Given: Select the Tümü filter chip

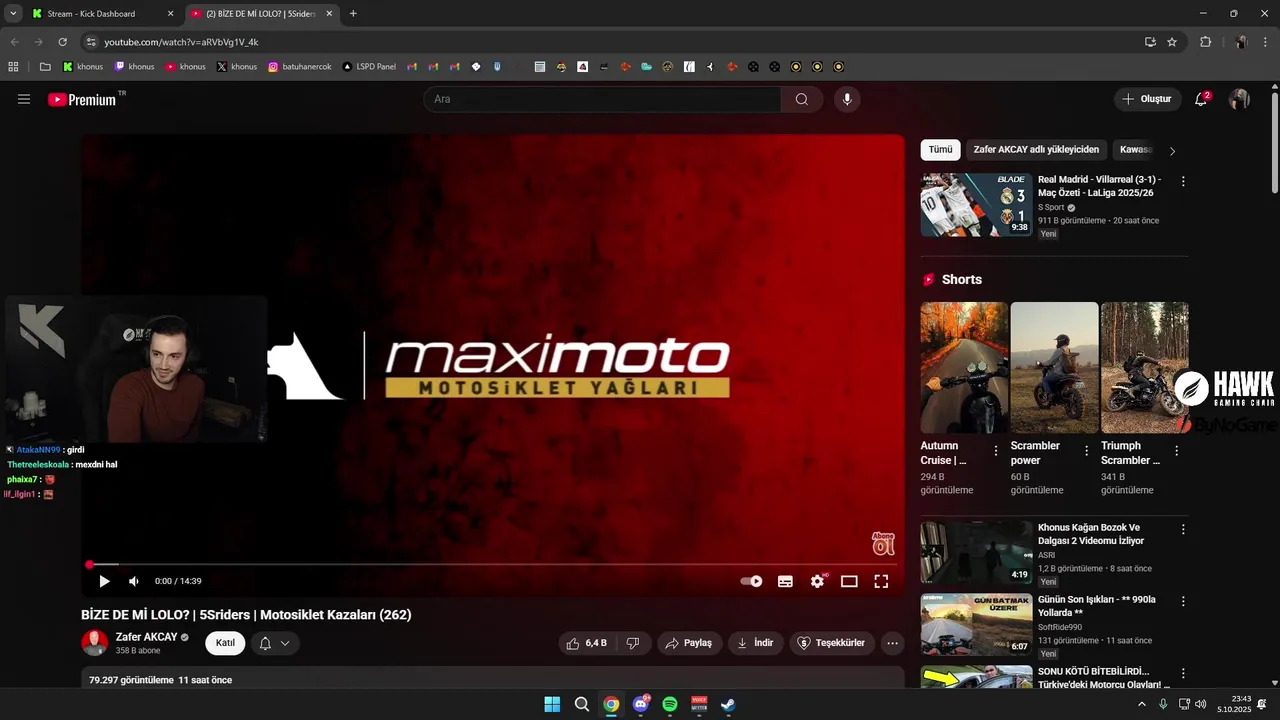Looking at the screenshot, I should [940, 150].
